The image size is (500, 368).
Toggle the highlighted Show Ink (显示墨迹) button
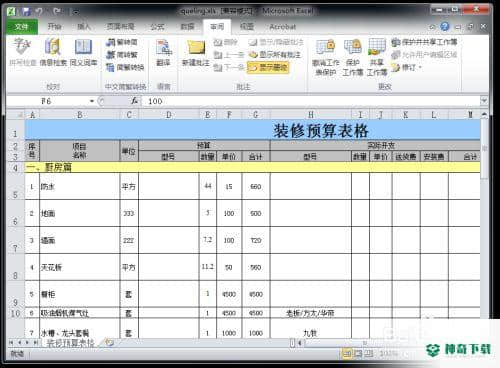coord(268,68)
